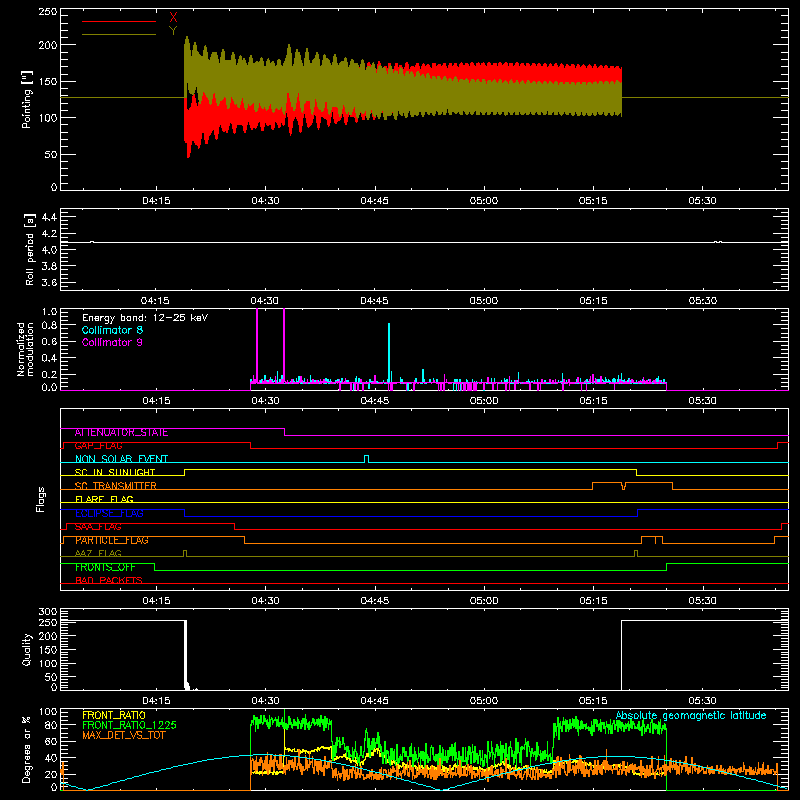800x800 pixels.
Task: Click the GAP_FLAG label
Action: pyautogui.click(x=98, y=446)
